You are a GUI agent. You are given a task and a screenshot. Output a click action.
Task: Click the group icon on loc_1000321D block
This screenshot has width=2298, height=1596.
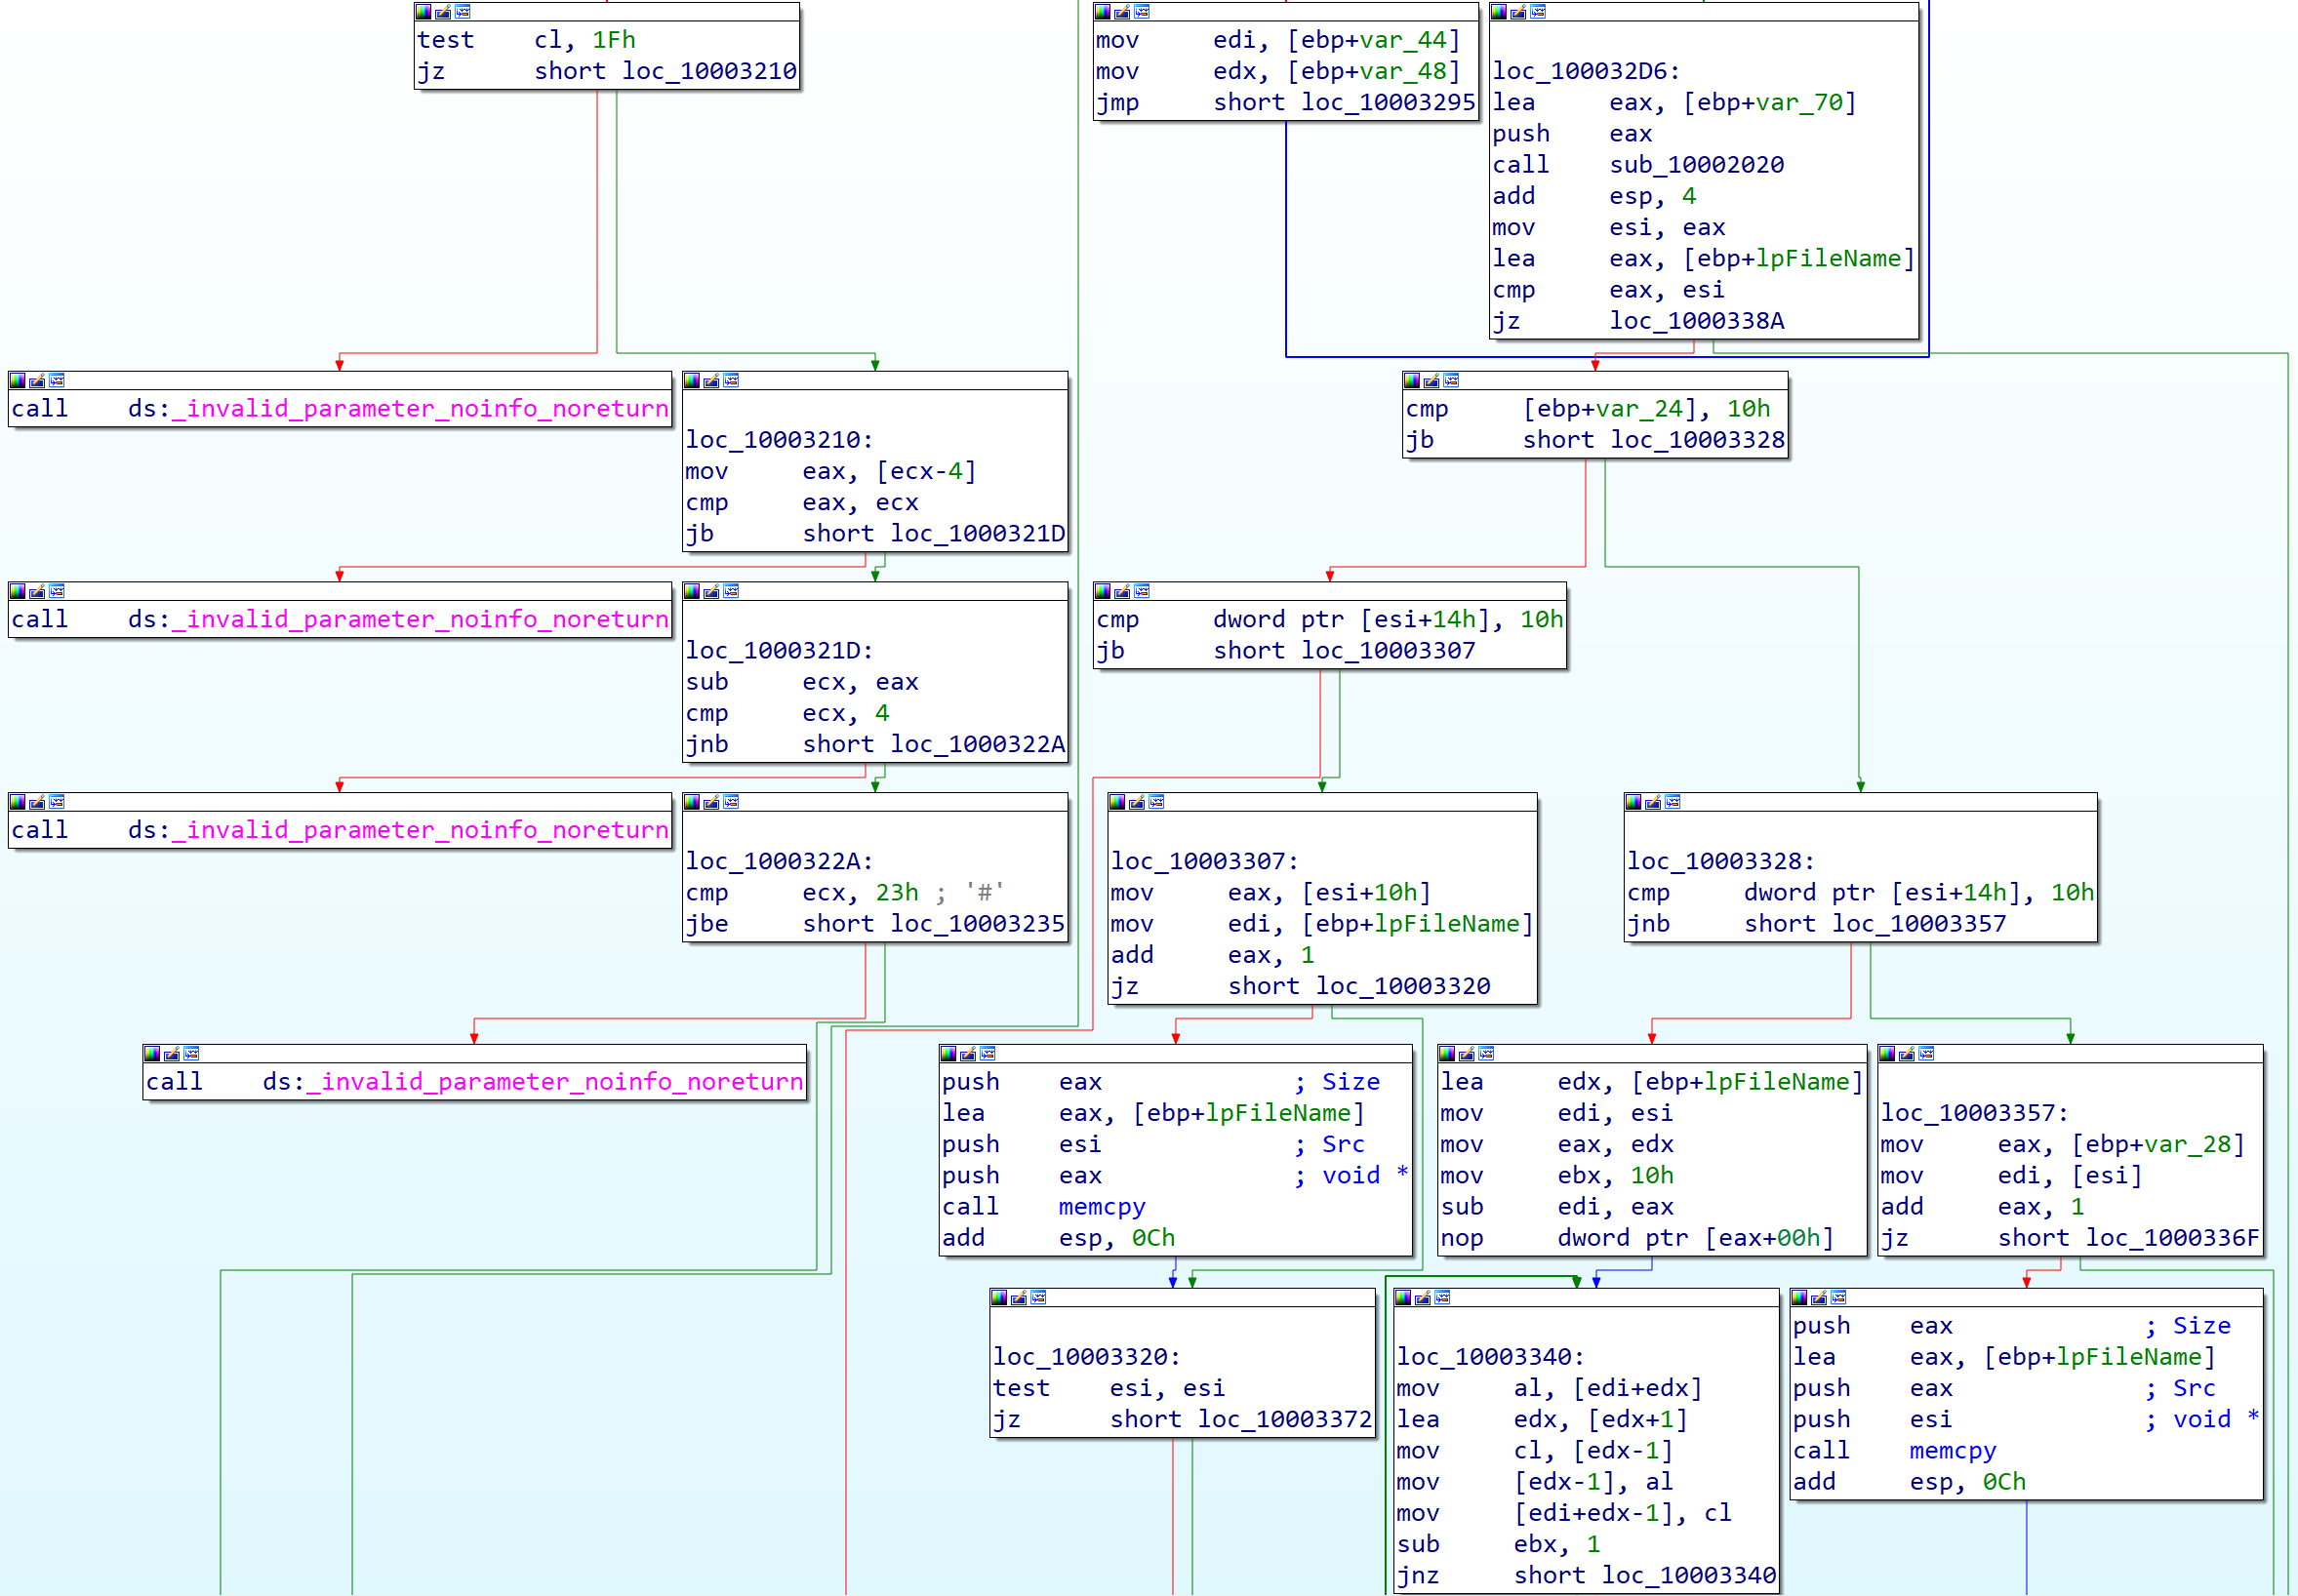731,592
